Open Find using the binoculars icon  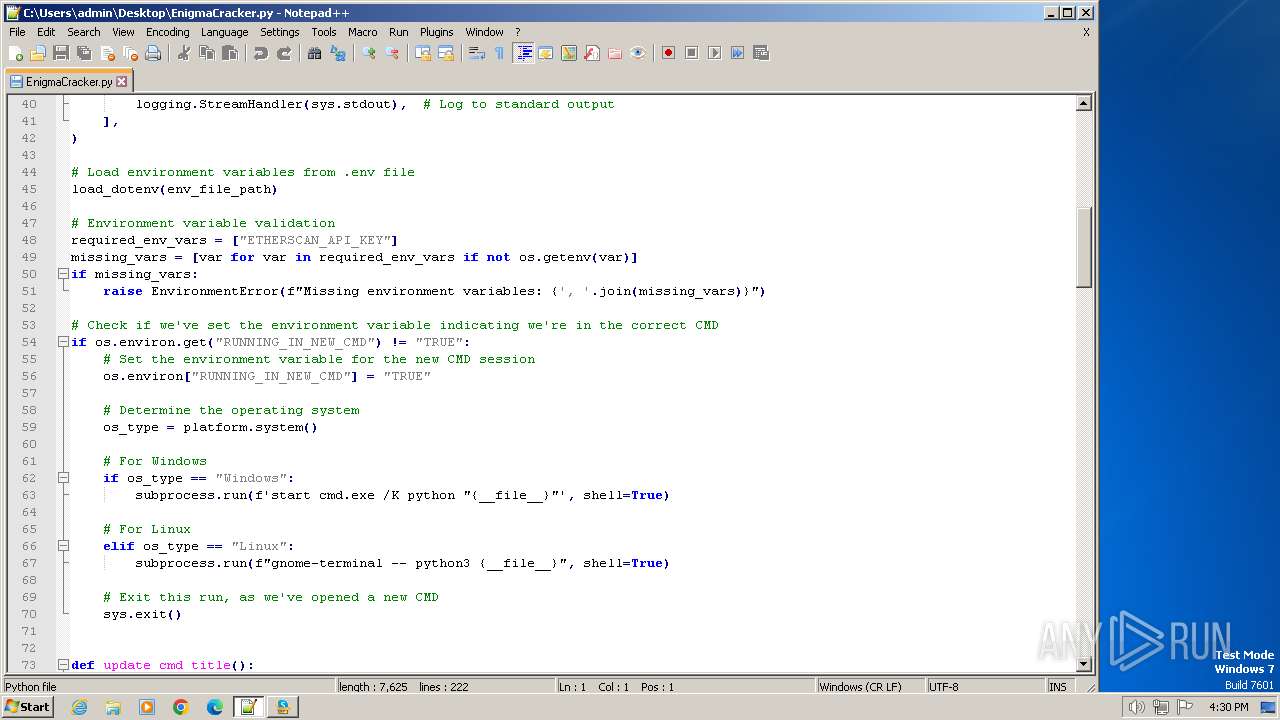coord(315,53)
